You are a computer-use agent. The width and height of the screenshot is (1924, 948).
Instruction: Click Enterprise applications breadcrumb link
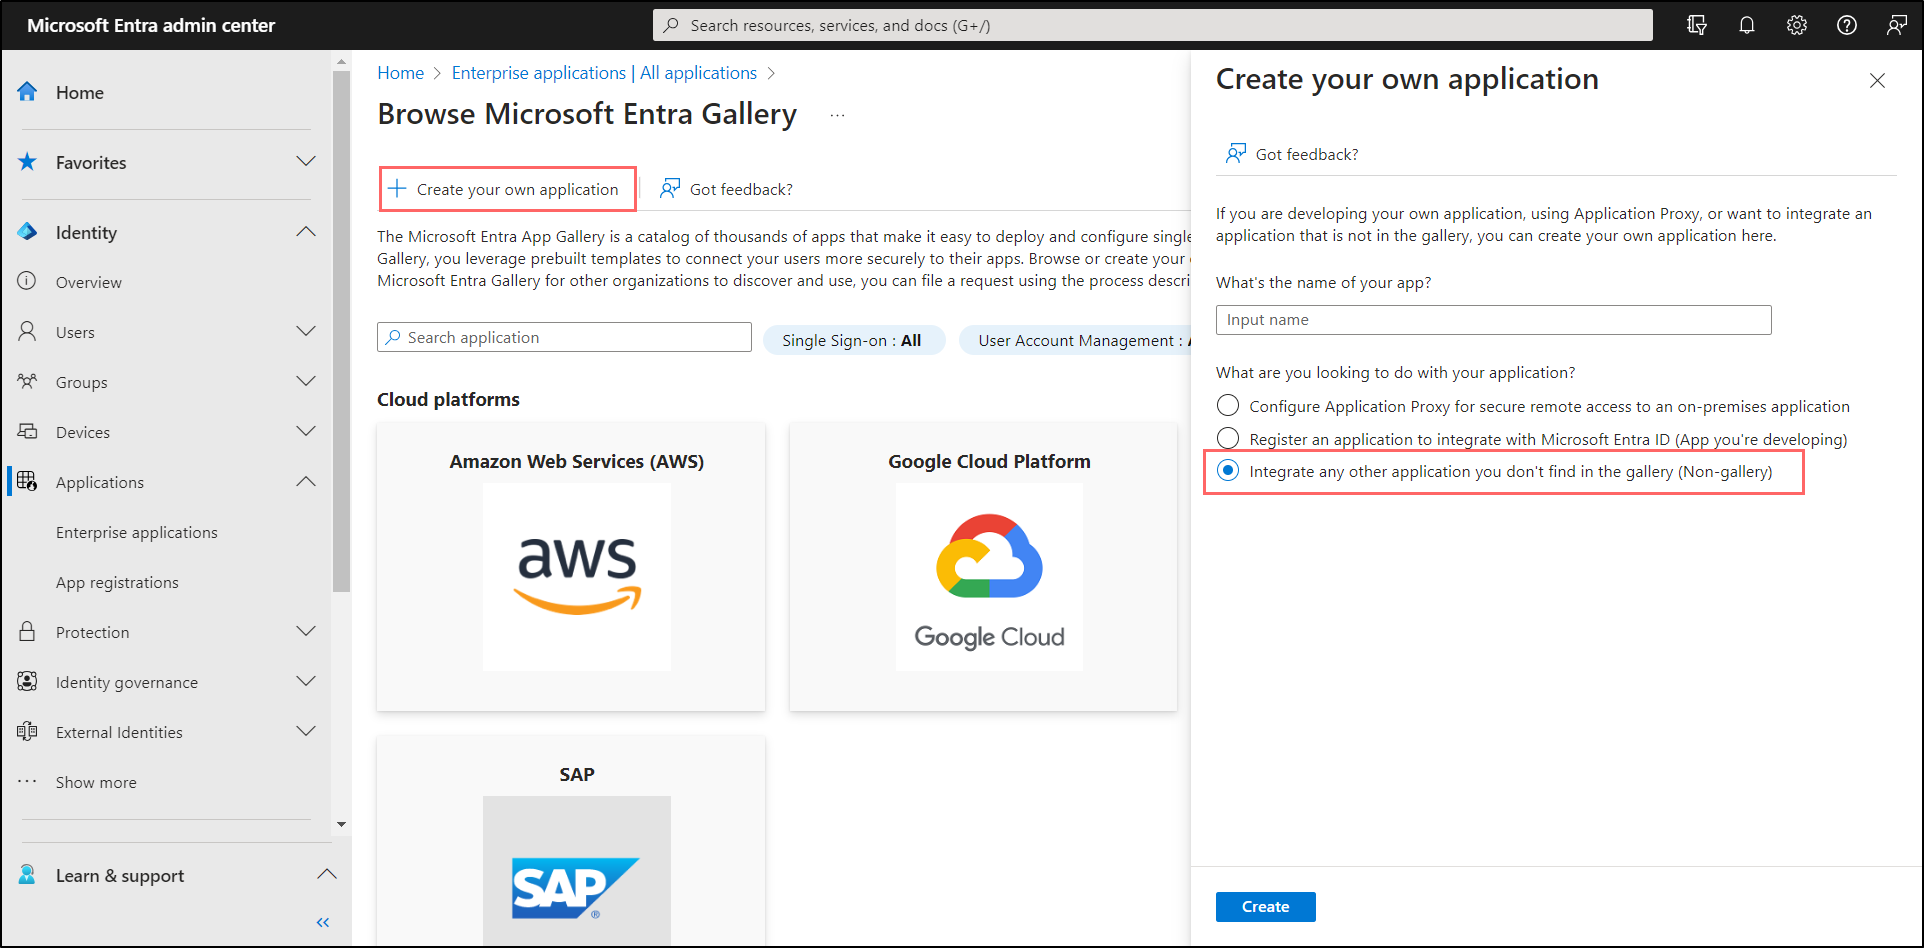click(x=539, y=73)
